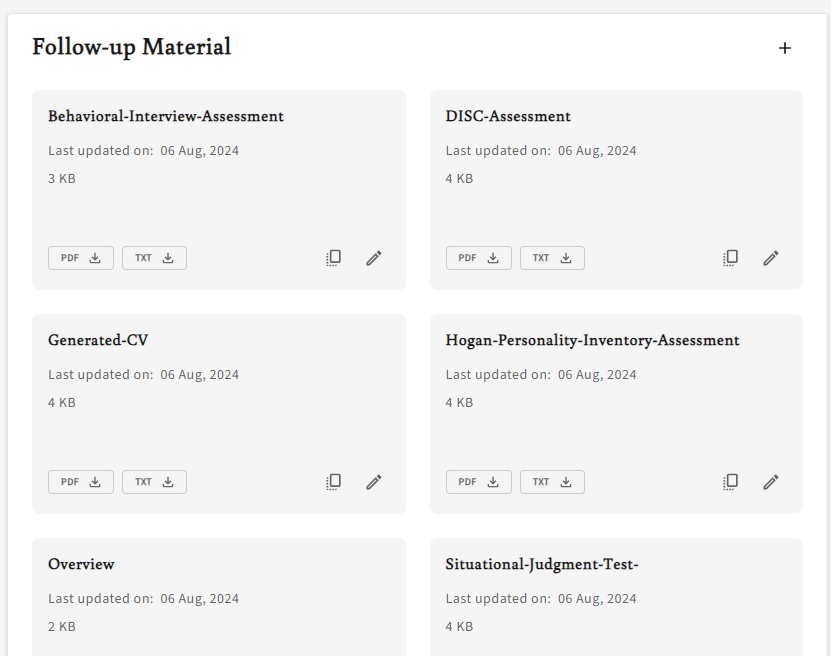Download Generated-CV as TXT
Screen dimensions: 831x656
pos(154,481)
